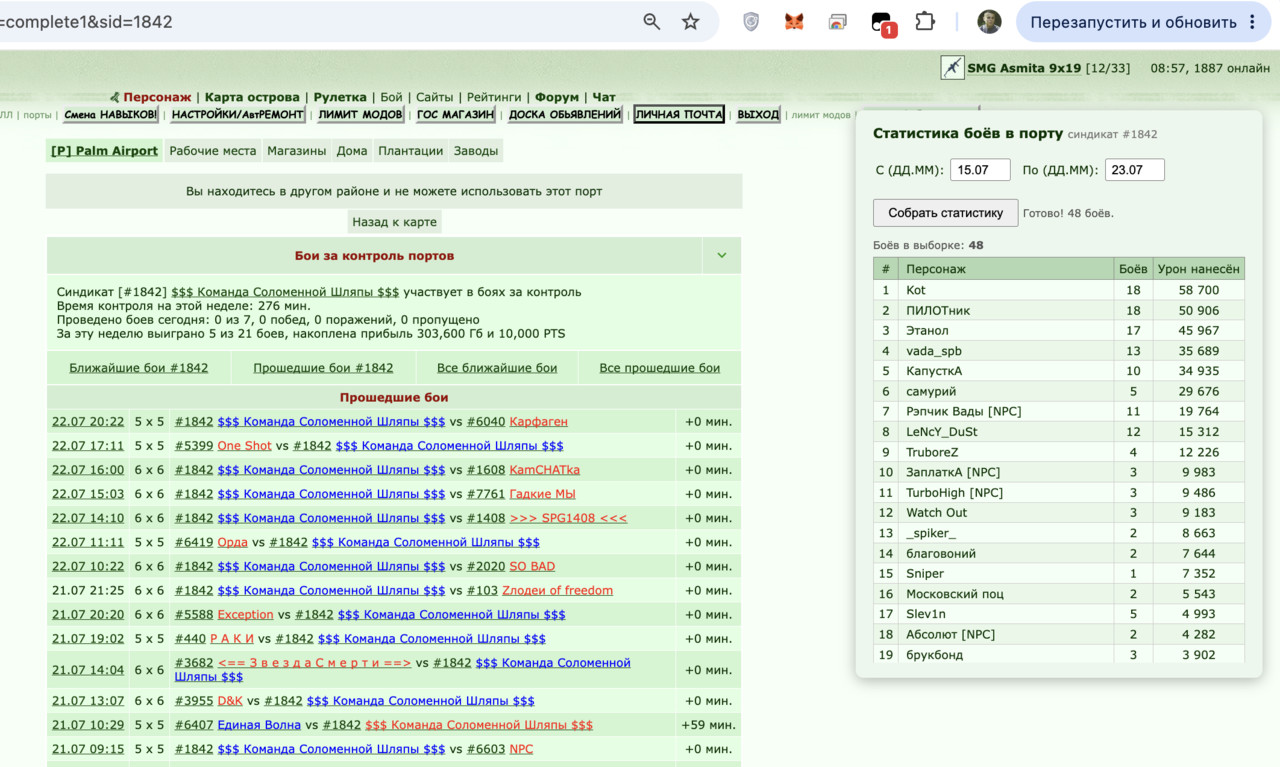The height and width of the screenshot is (767, 1280).
Task: Open the browser extensions puzzle icon
Action: point(925,22)
